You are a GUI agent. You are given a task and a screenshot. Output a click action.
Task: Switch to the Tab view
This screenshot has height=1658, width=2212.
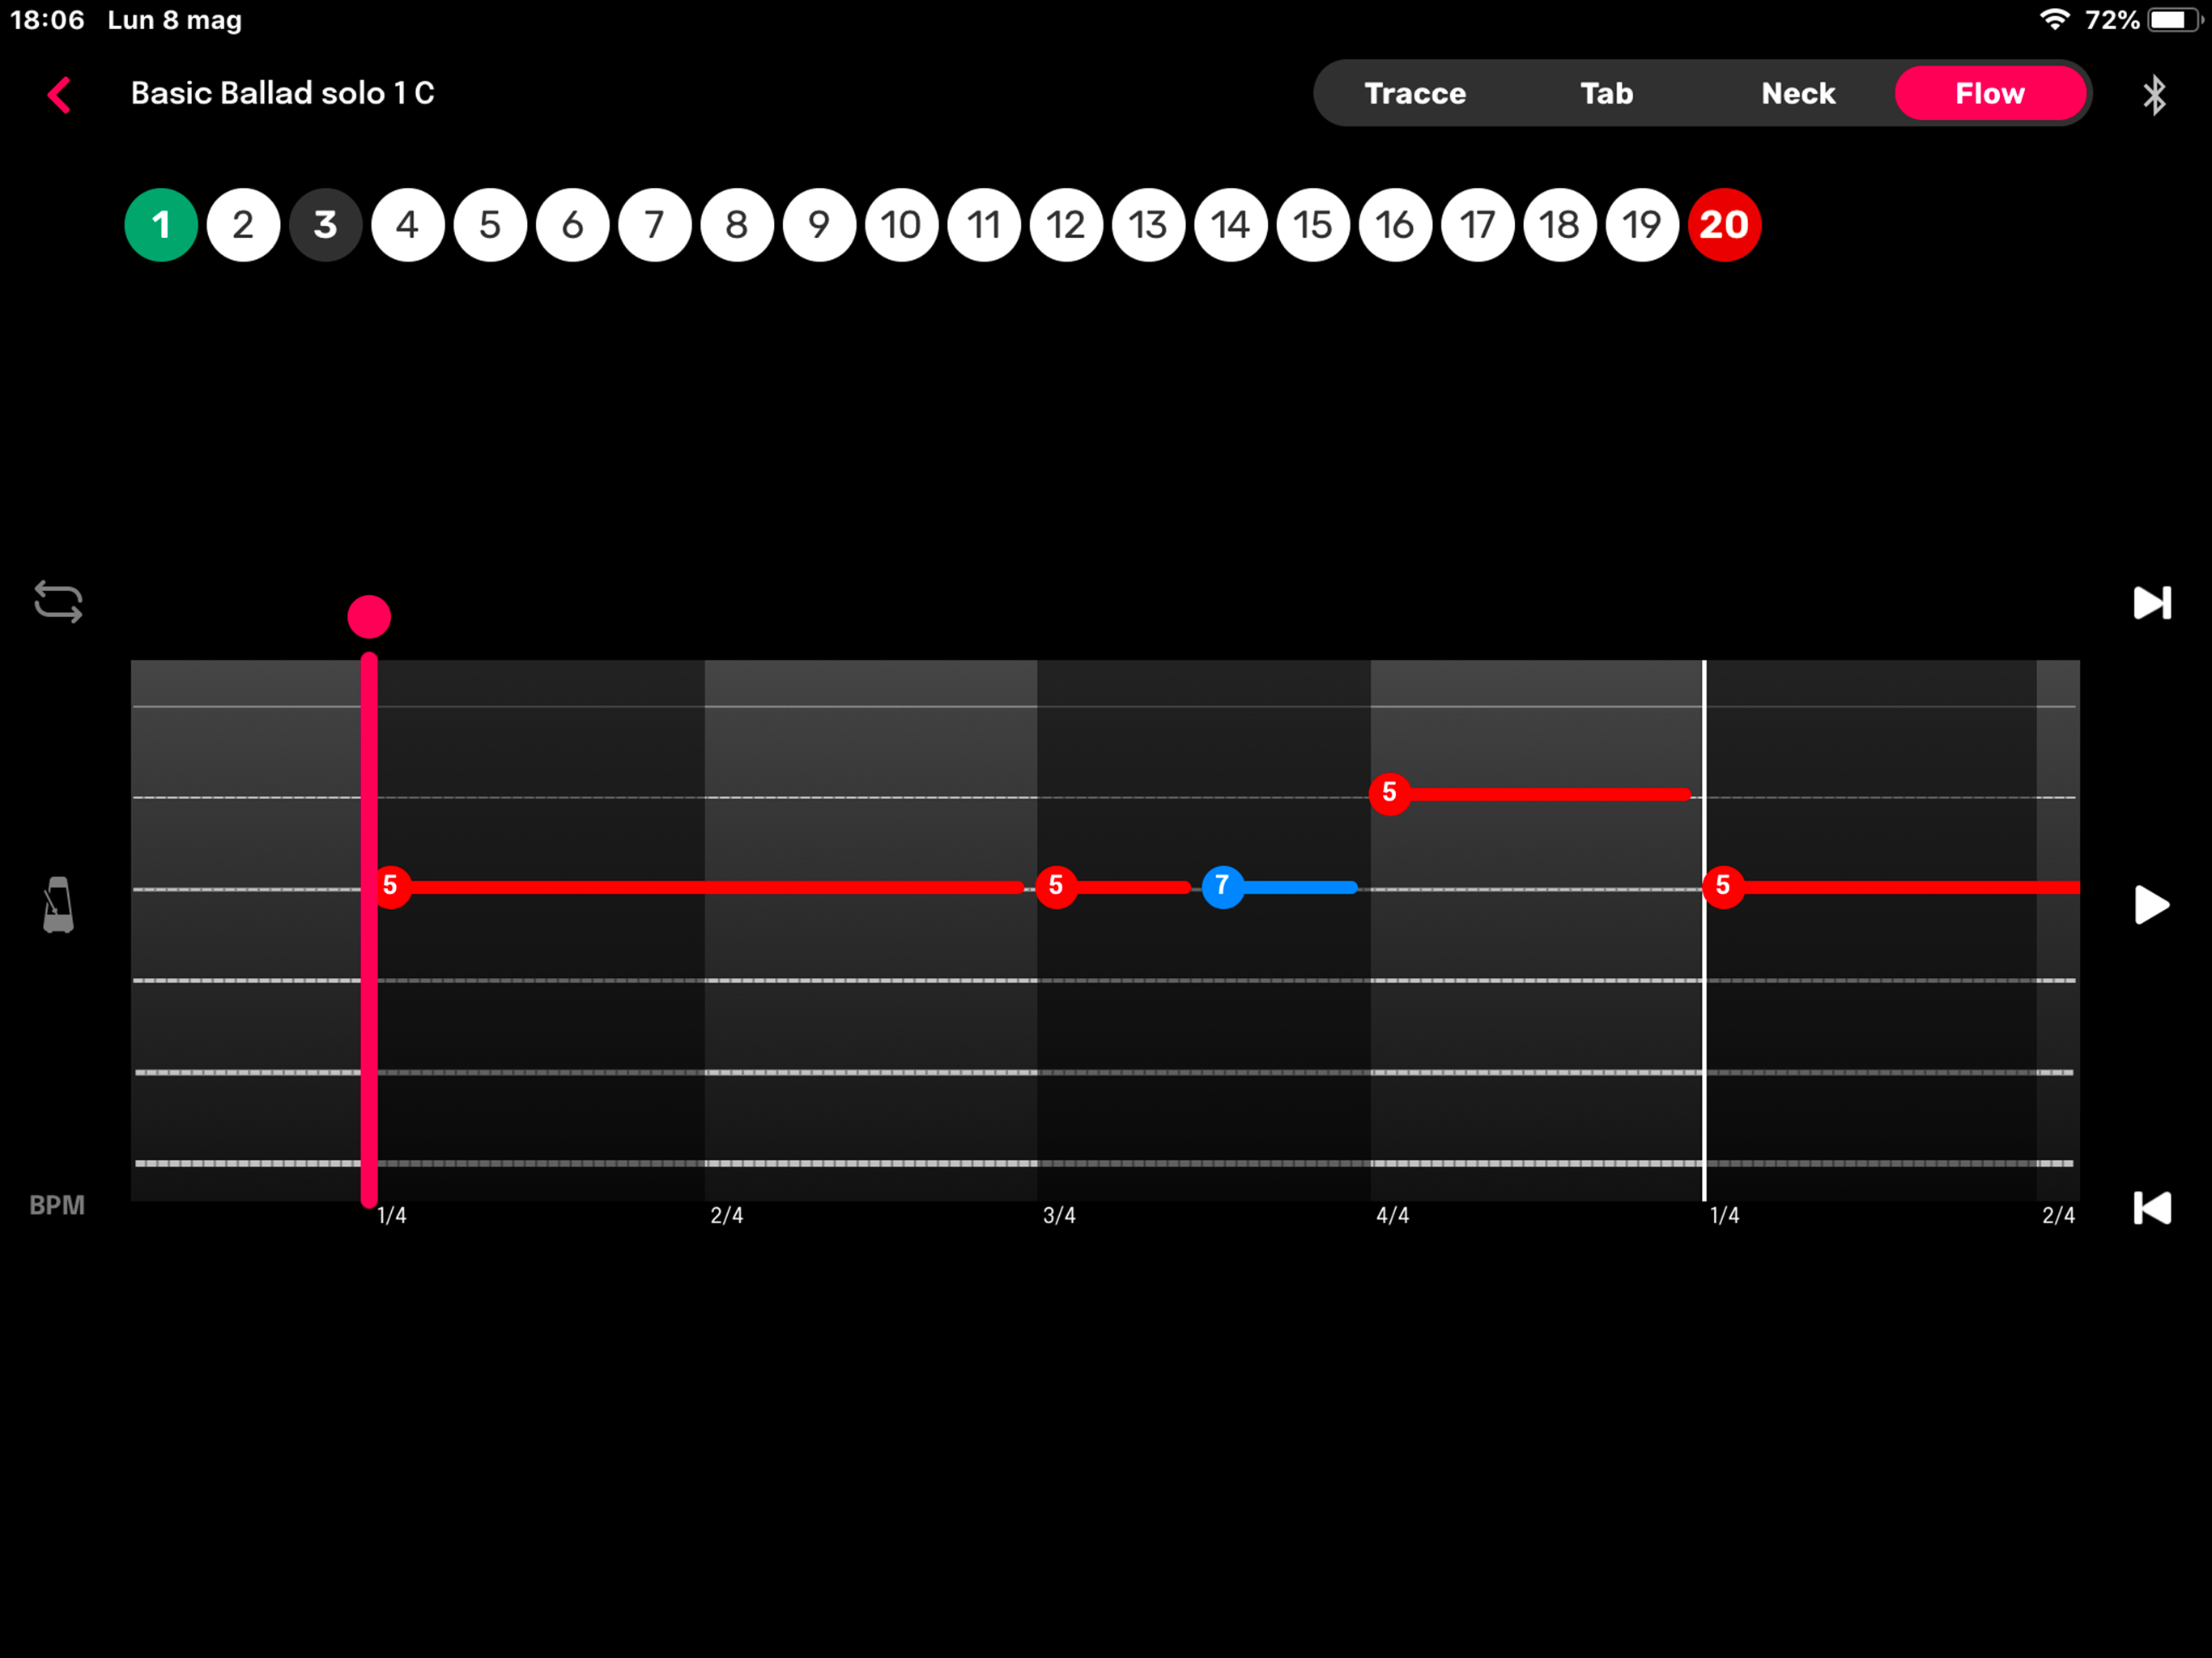pyautogui.click(x=1606, y=93)
